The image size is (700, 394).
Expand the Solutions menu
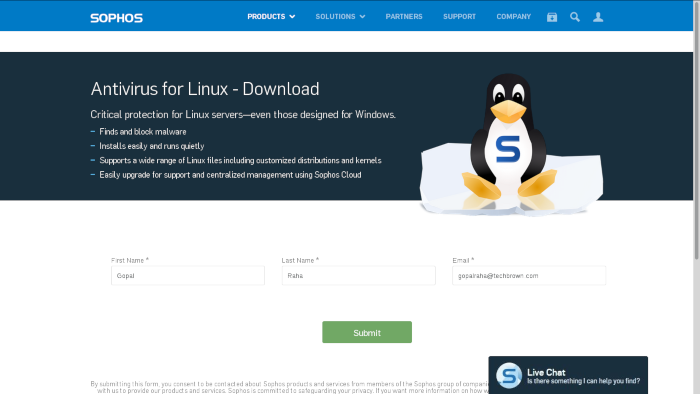[340, 17]
